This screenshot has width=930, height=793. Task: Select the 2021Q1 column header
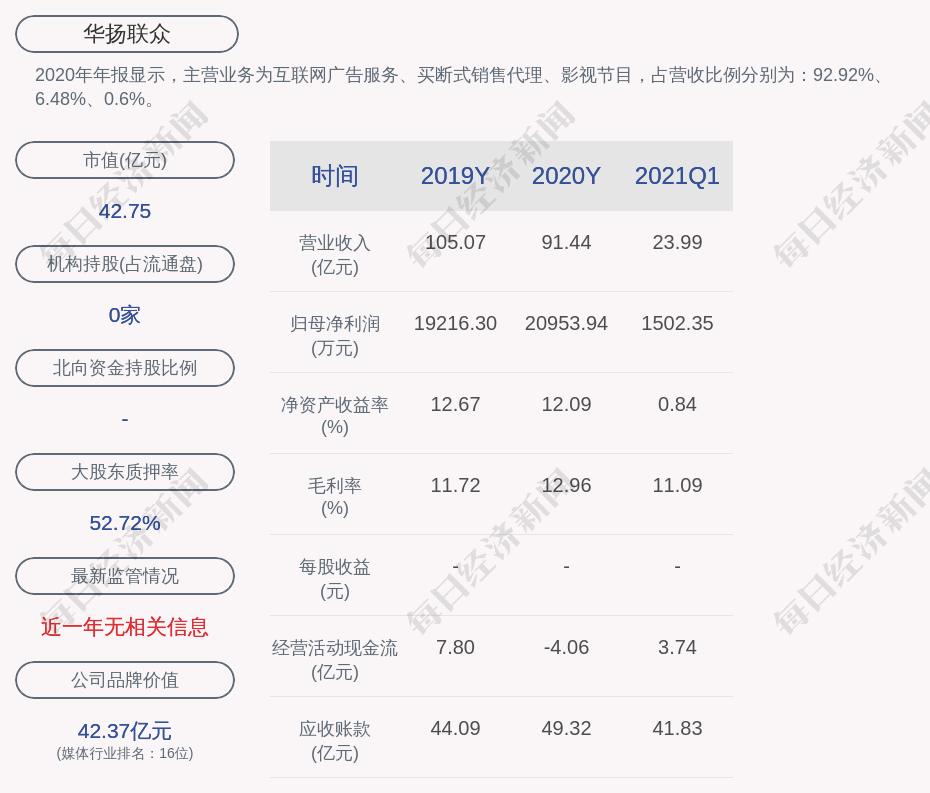pyautogui.click(x=677, y=176)
